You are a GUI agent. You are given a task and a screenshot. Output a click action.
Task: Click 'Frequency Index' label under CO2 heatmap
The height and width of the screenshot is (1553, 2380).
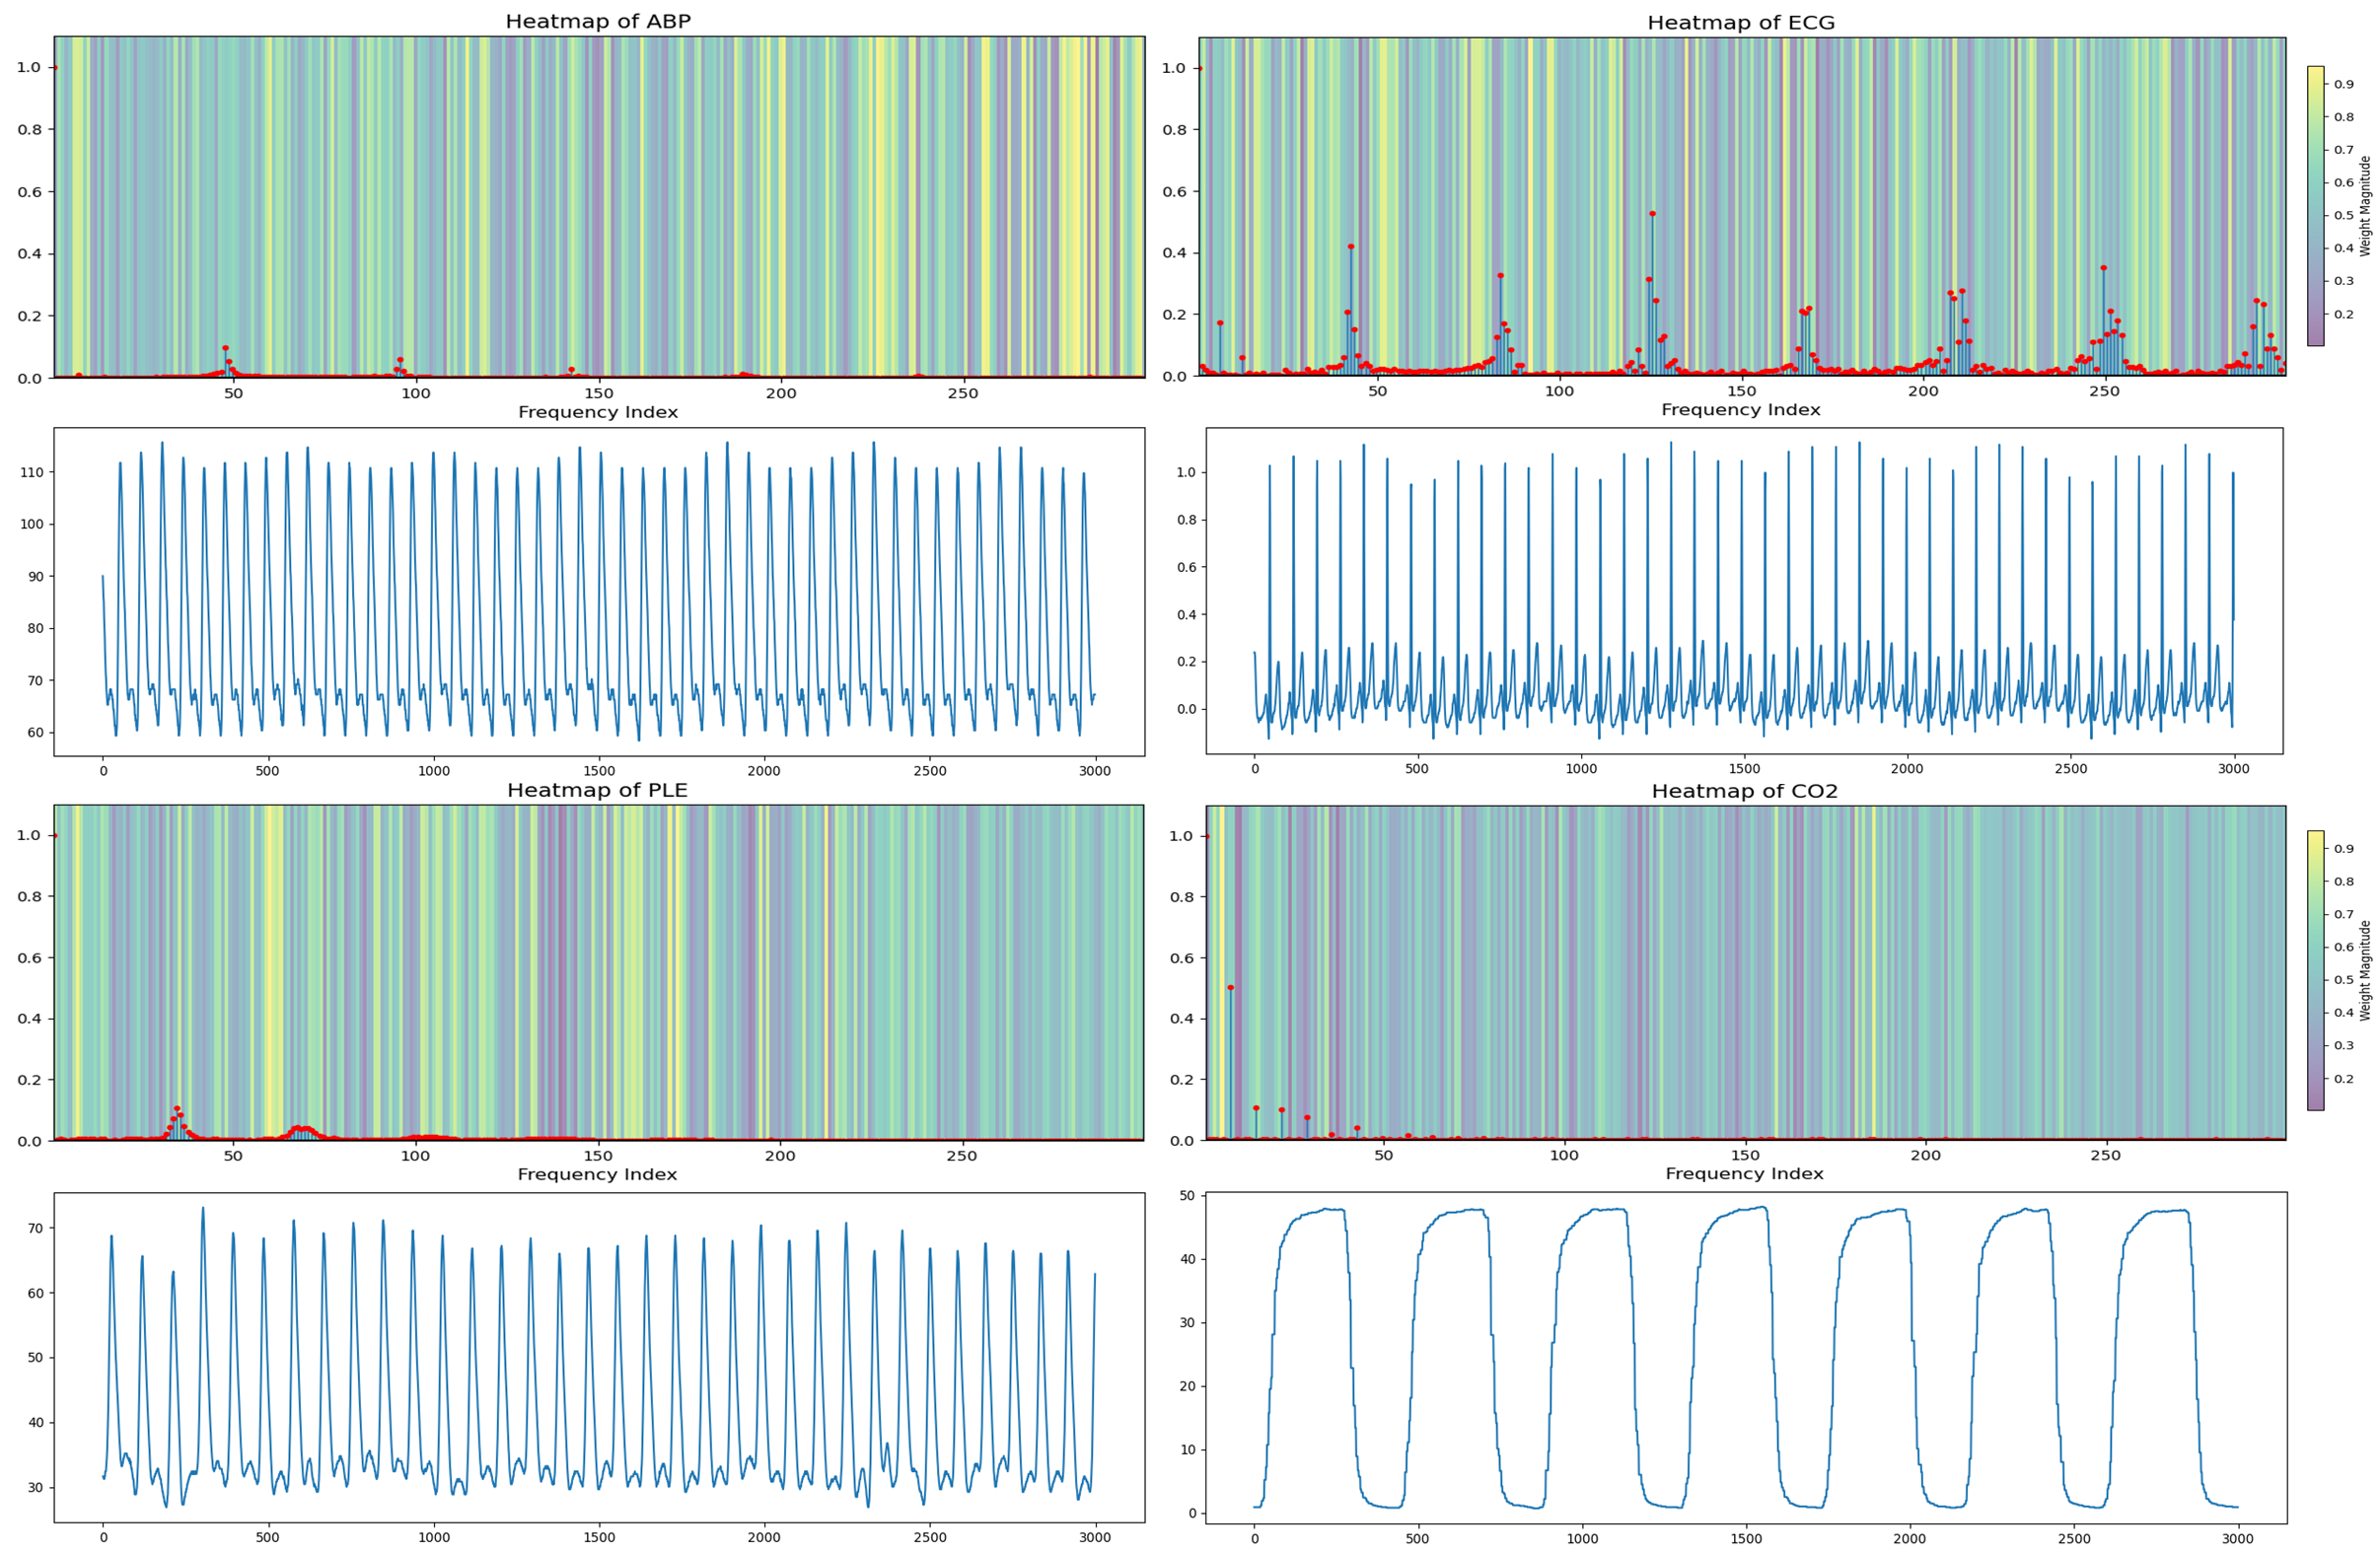click(1744, 1174)
